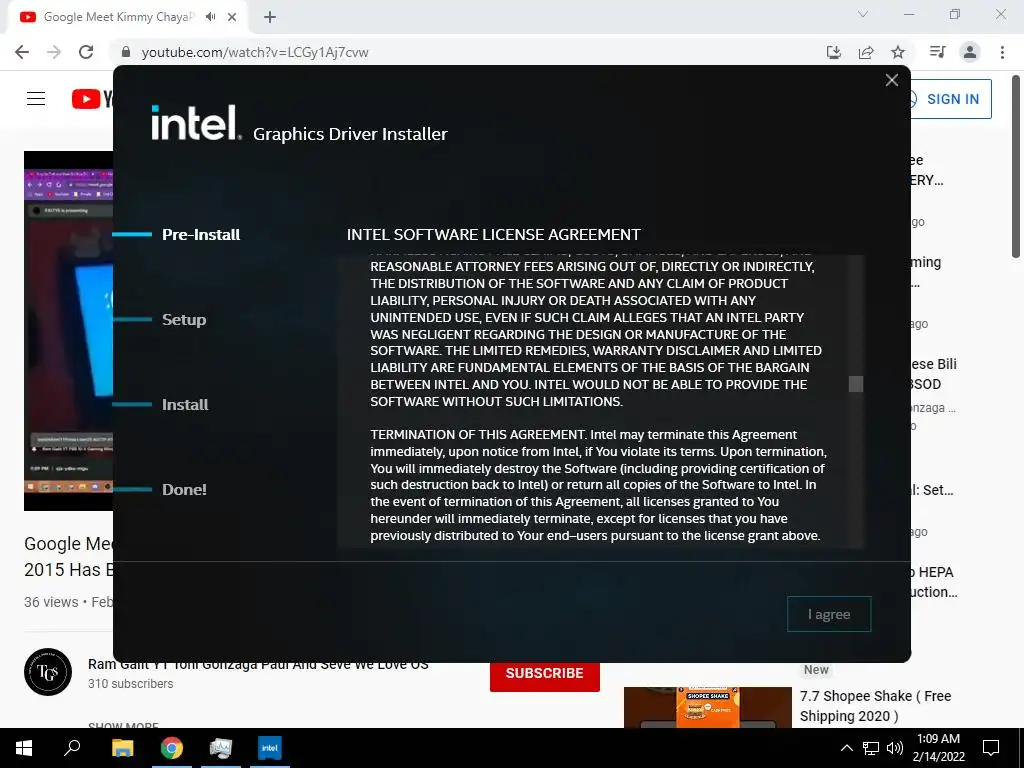1024x768 pixels.
Task: Click the '310 subscribers' text
Action: tap(131, 684)
